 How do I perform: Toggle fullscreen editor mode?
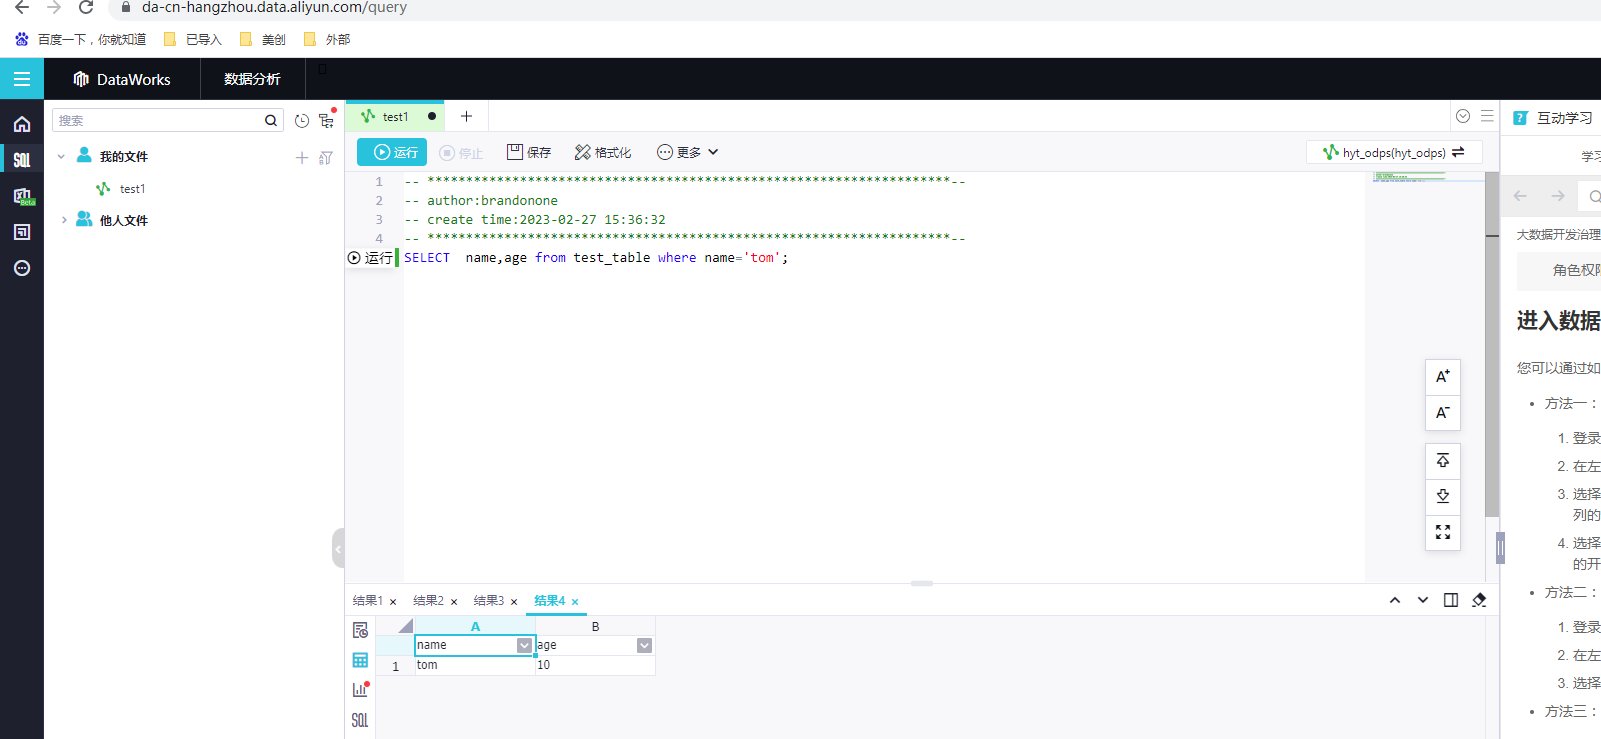tap(1443, 532)
